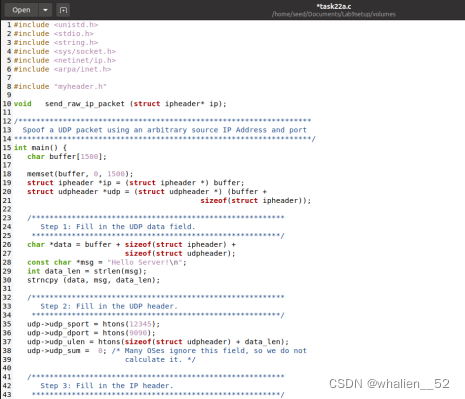Click the 'Hello Server!\n' string literal line
This screenshot has width=465, height=399.
click(107, 262)
